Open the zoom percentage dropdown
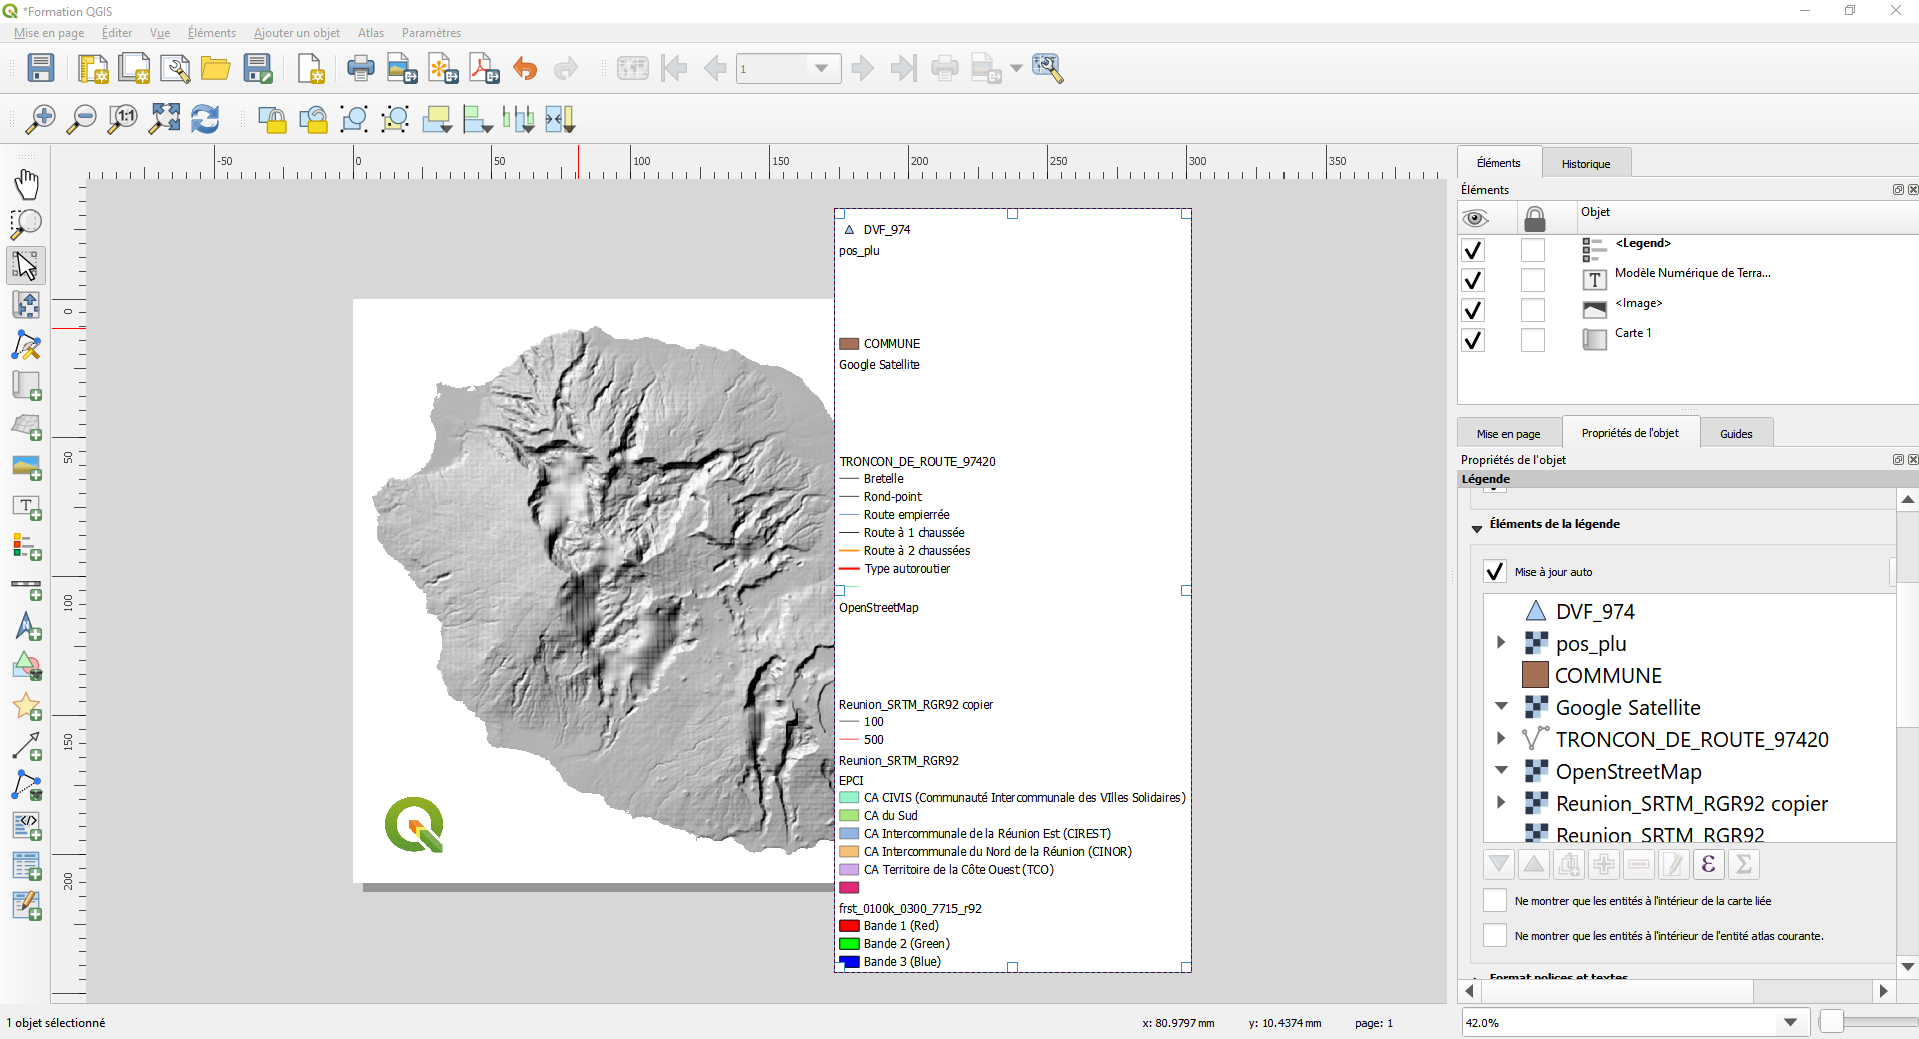This screenshot has width=1919, height=1039. (x=1790, y=1022)
